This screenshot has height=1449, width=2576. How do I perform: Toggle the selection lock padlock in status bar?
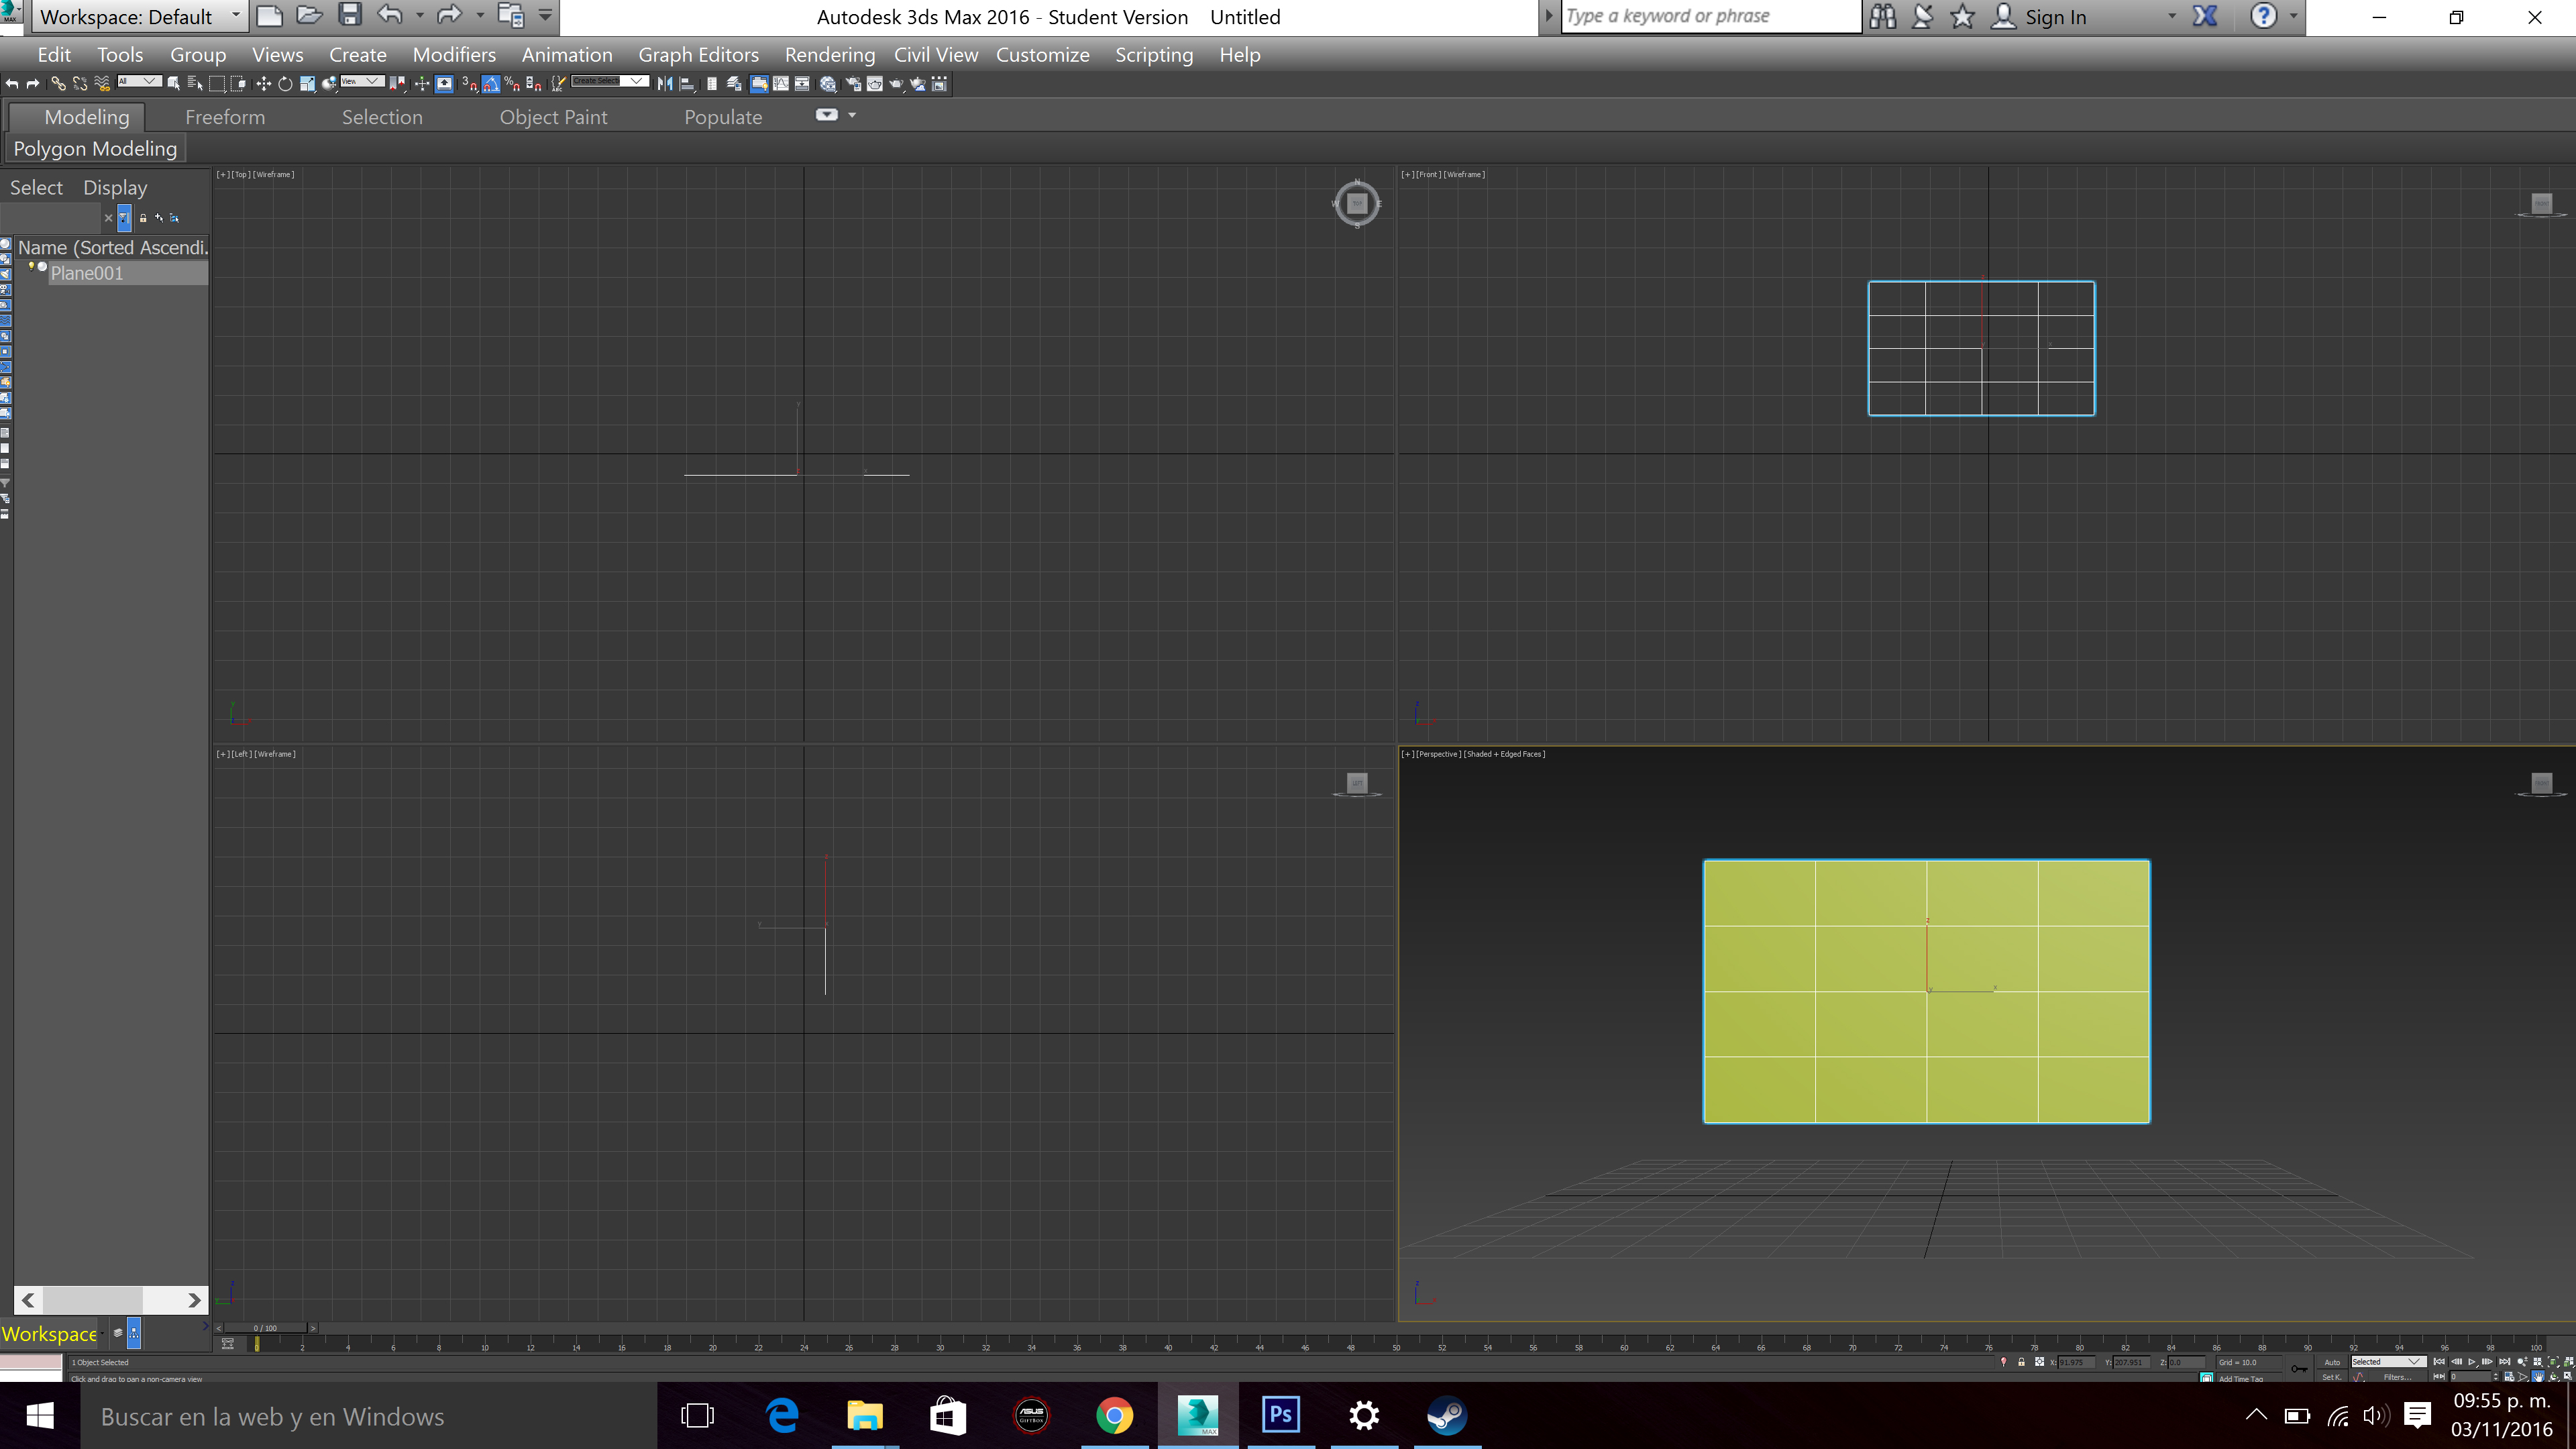pyautogui.click(x=2021, y=1362)
